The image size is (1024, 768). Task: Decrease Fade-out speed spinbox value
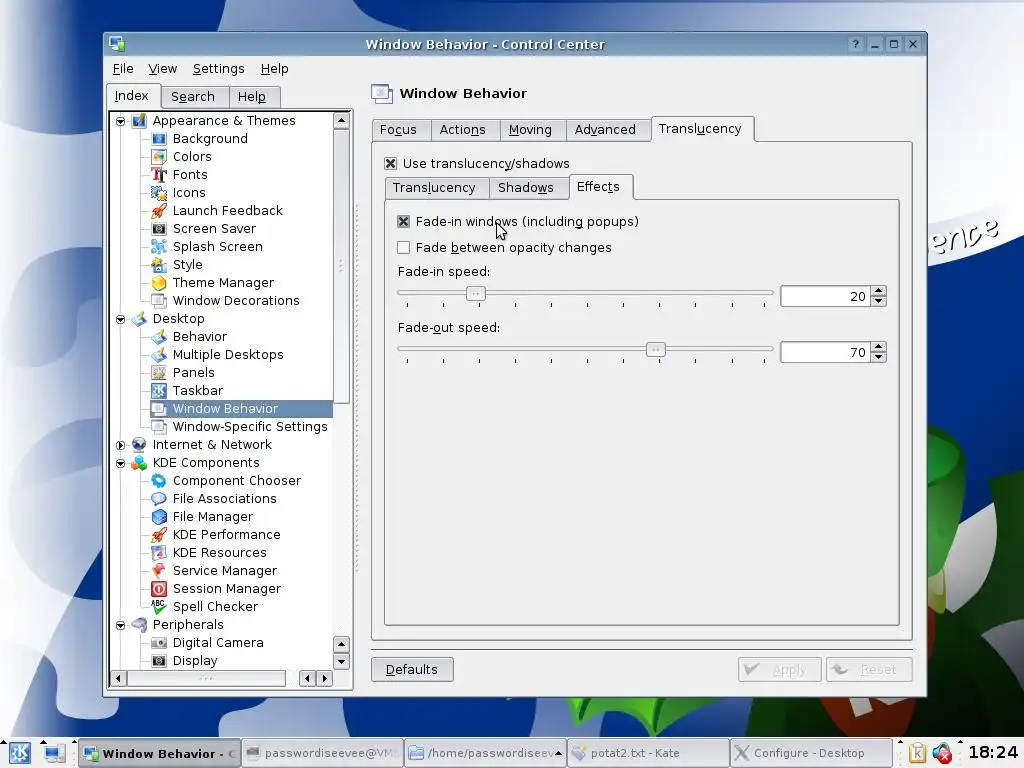pyautogui.click(x=878, y=357)
